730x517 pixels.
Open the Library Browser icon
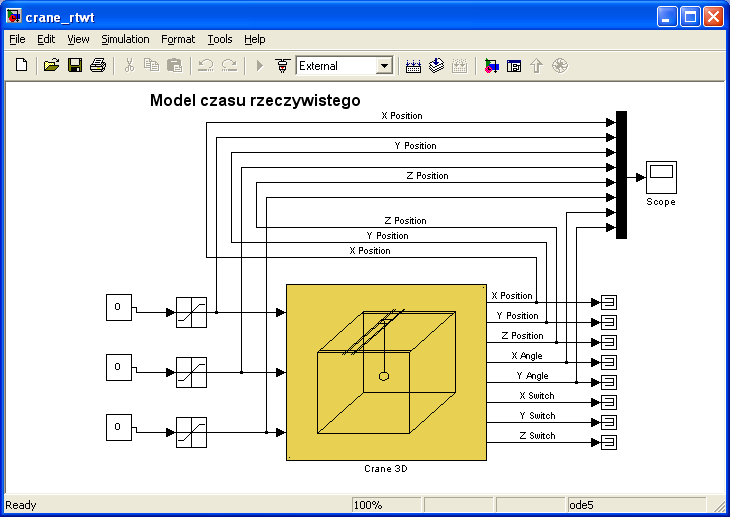pyautogui.click(x=491, y=66)
